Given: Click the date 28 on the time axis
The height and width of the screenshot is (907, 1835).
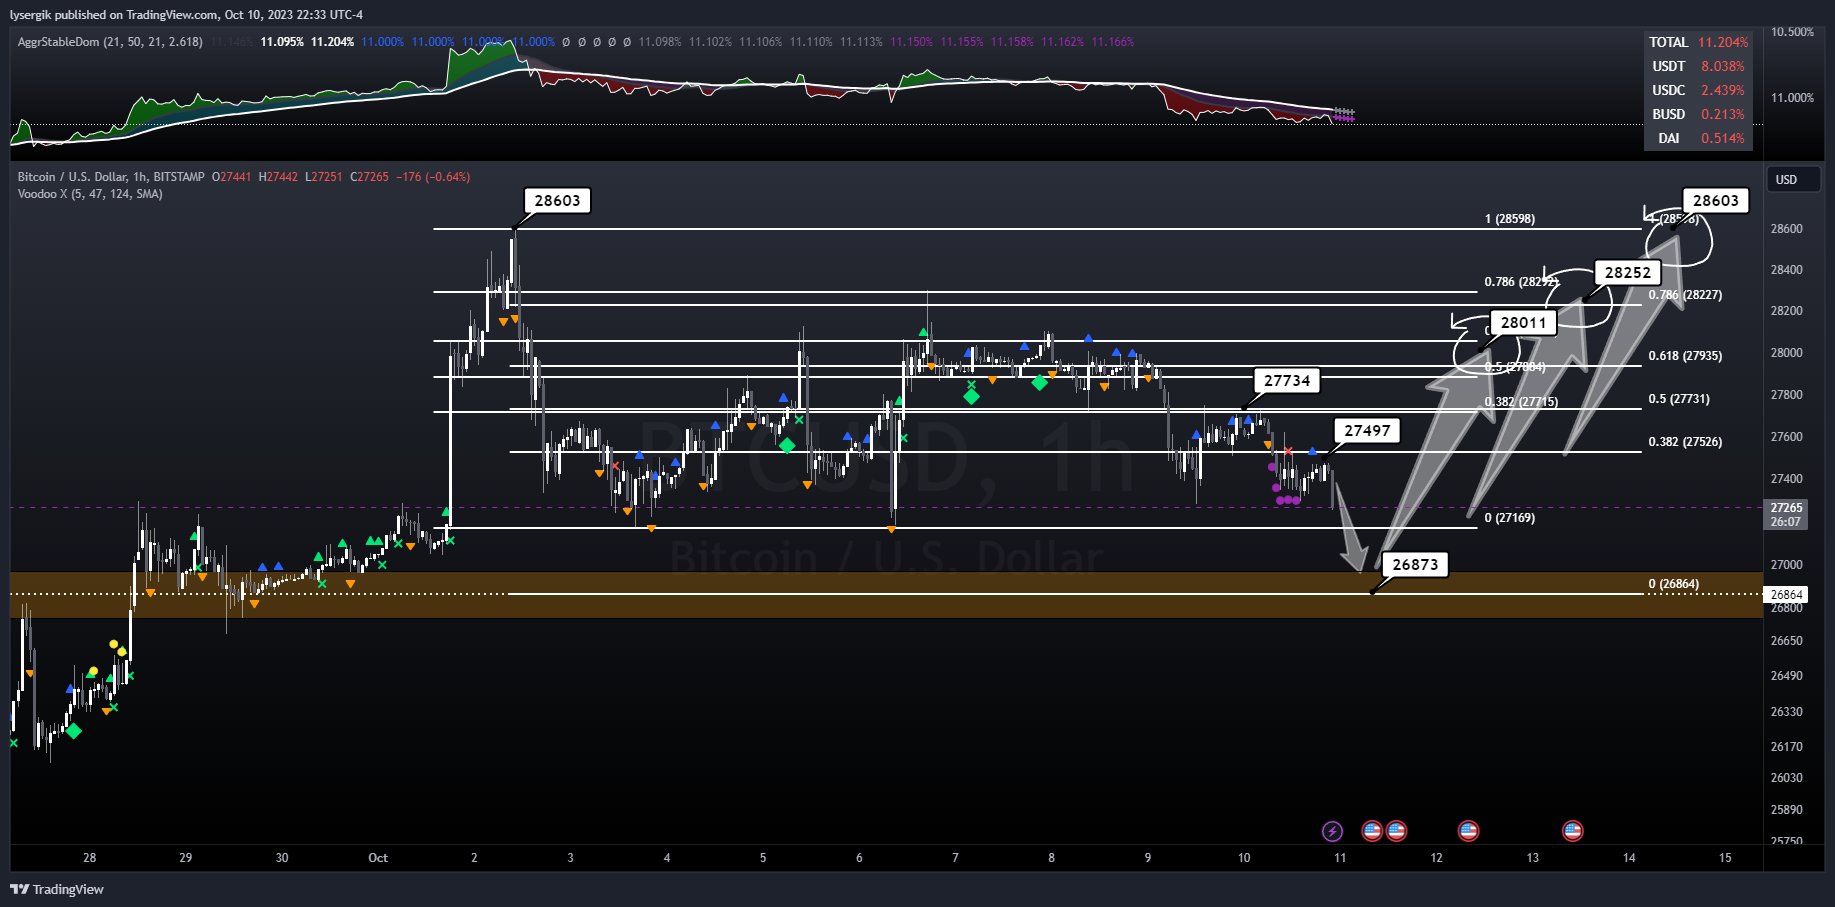Looking at the screenshot, I should click(x=90, y=858).
